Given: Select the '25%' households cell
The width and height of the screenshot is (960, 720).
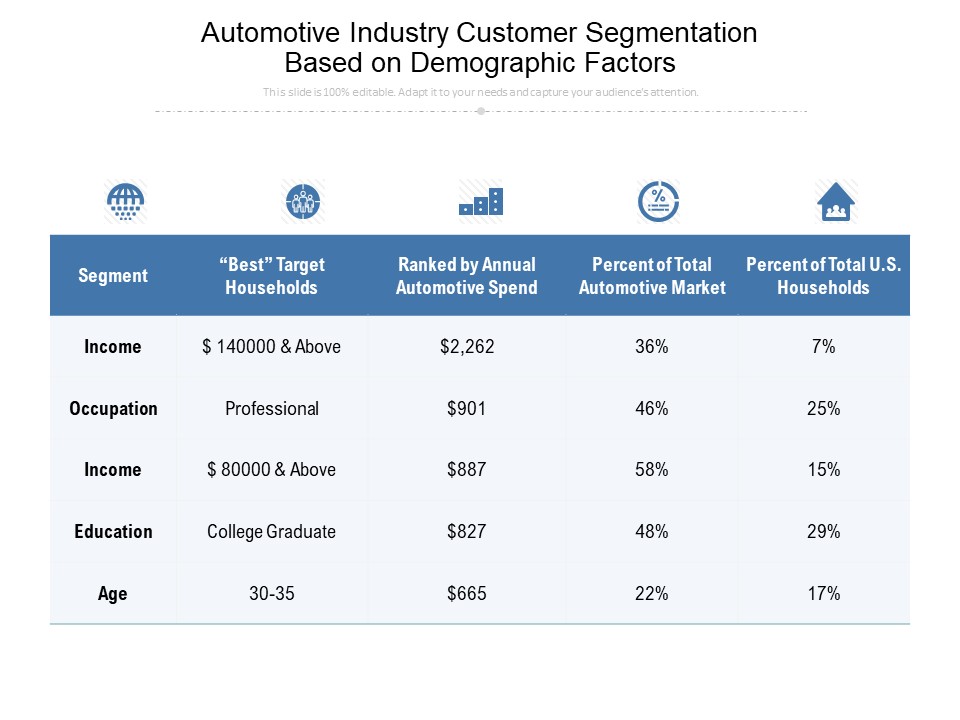Looking at the screenshot, I should (x=823, y=408).
